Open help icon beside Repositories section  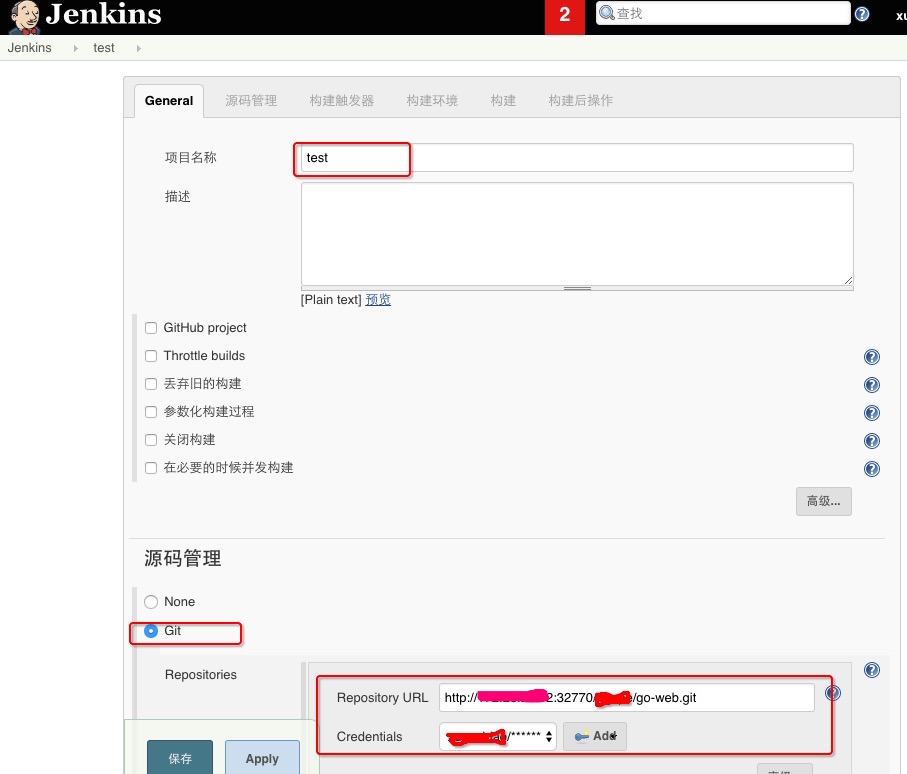[872, 670]
